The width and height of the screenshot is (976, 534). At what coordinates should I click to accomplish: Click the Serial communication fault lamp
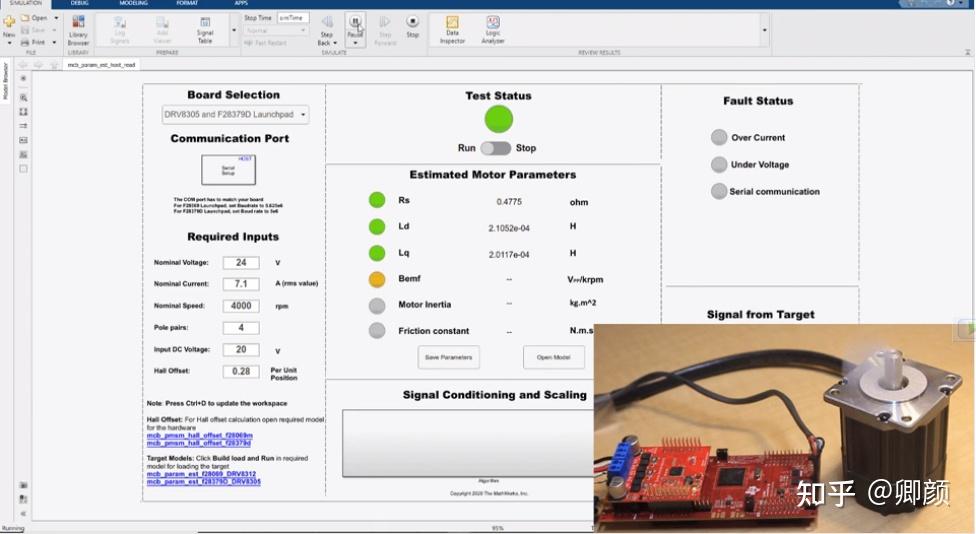tap(719, 191)
